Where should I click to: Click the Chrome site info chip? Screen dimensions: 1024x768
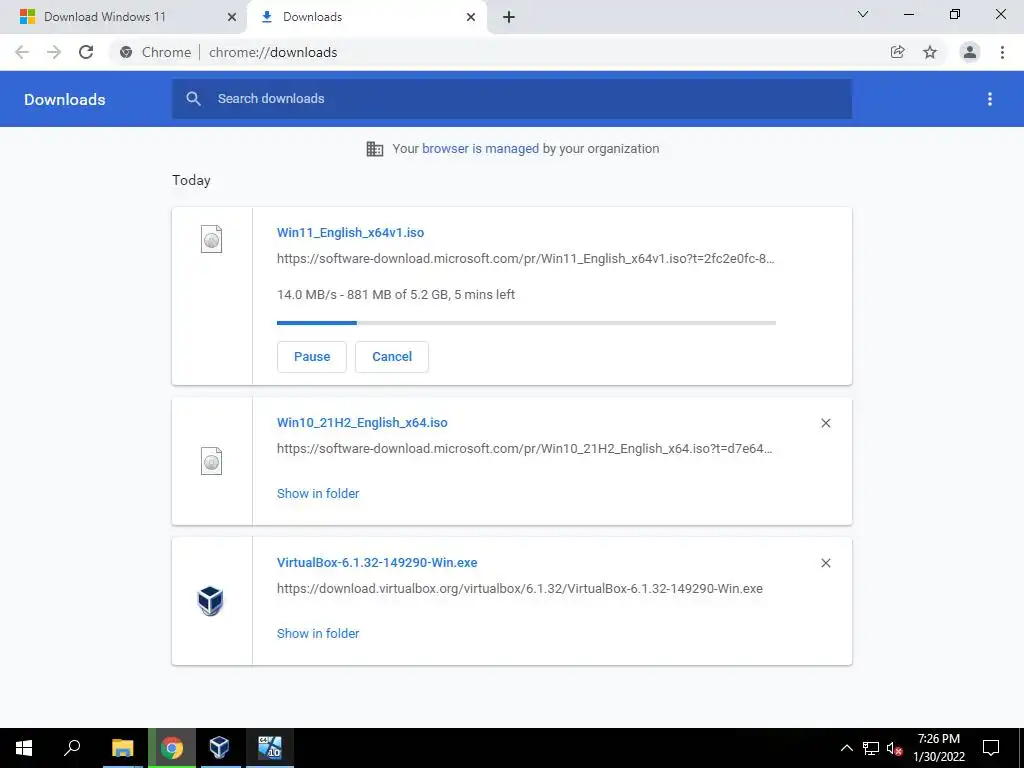pos(155,52)
